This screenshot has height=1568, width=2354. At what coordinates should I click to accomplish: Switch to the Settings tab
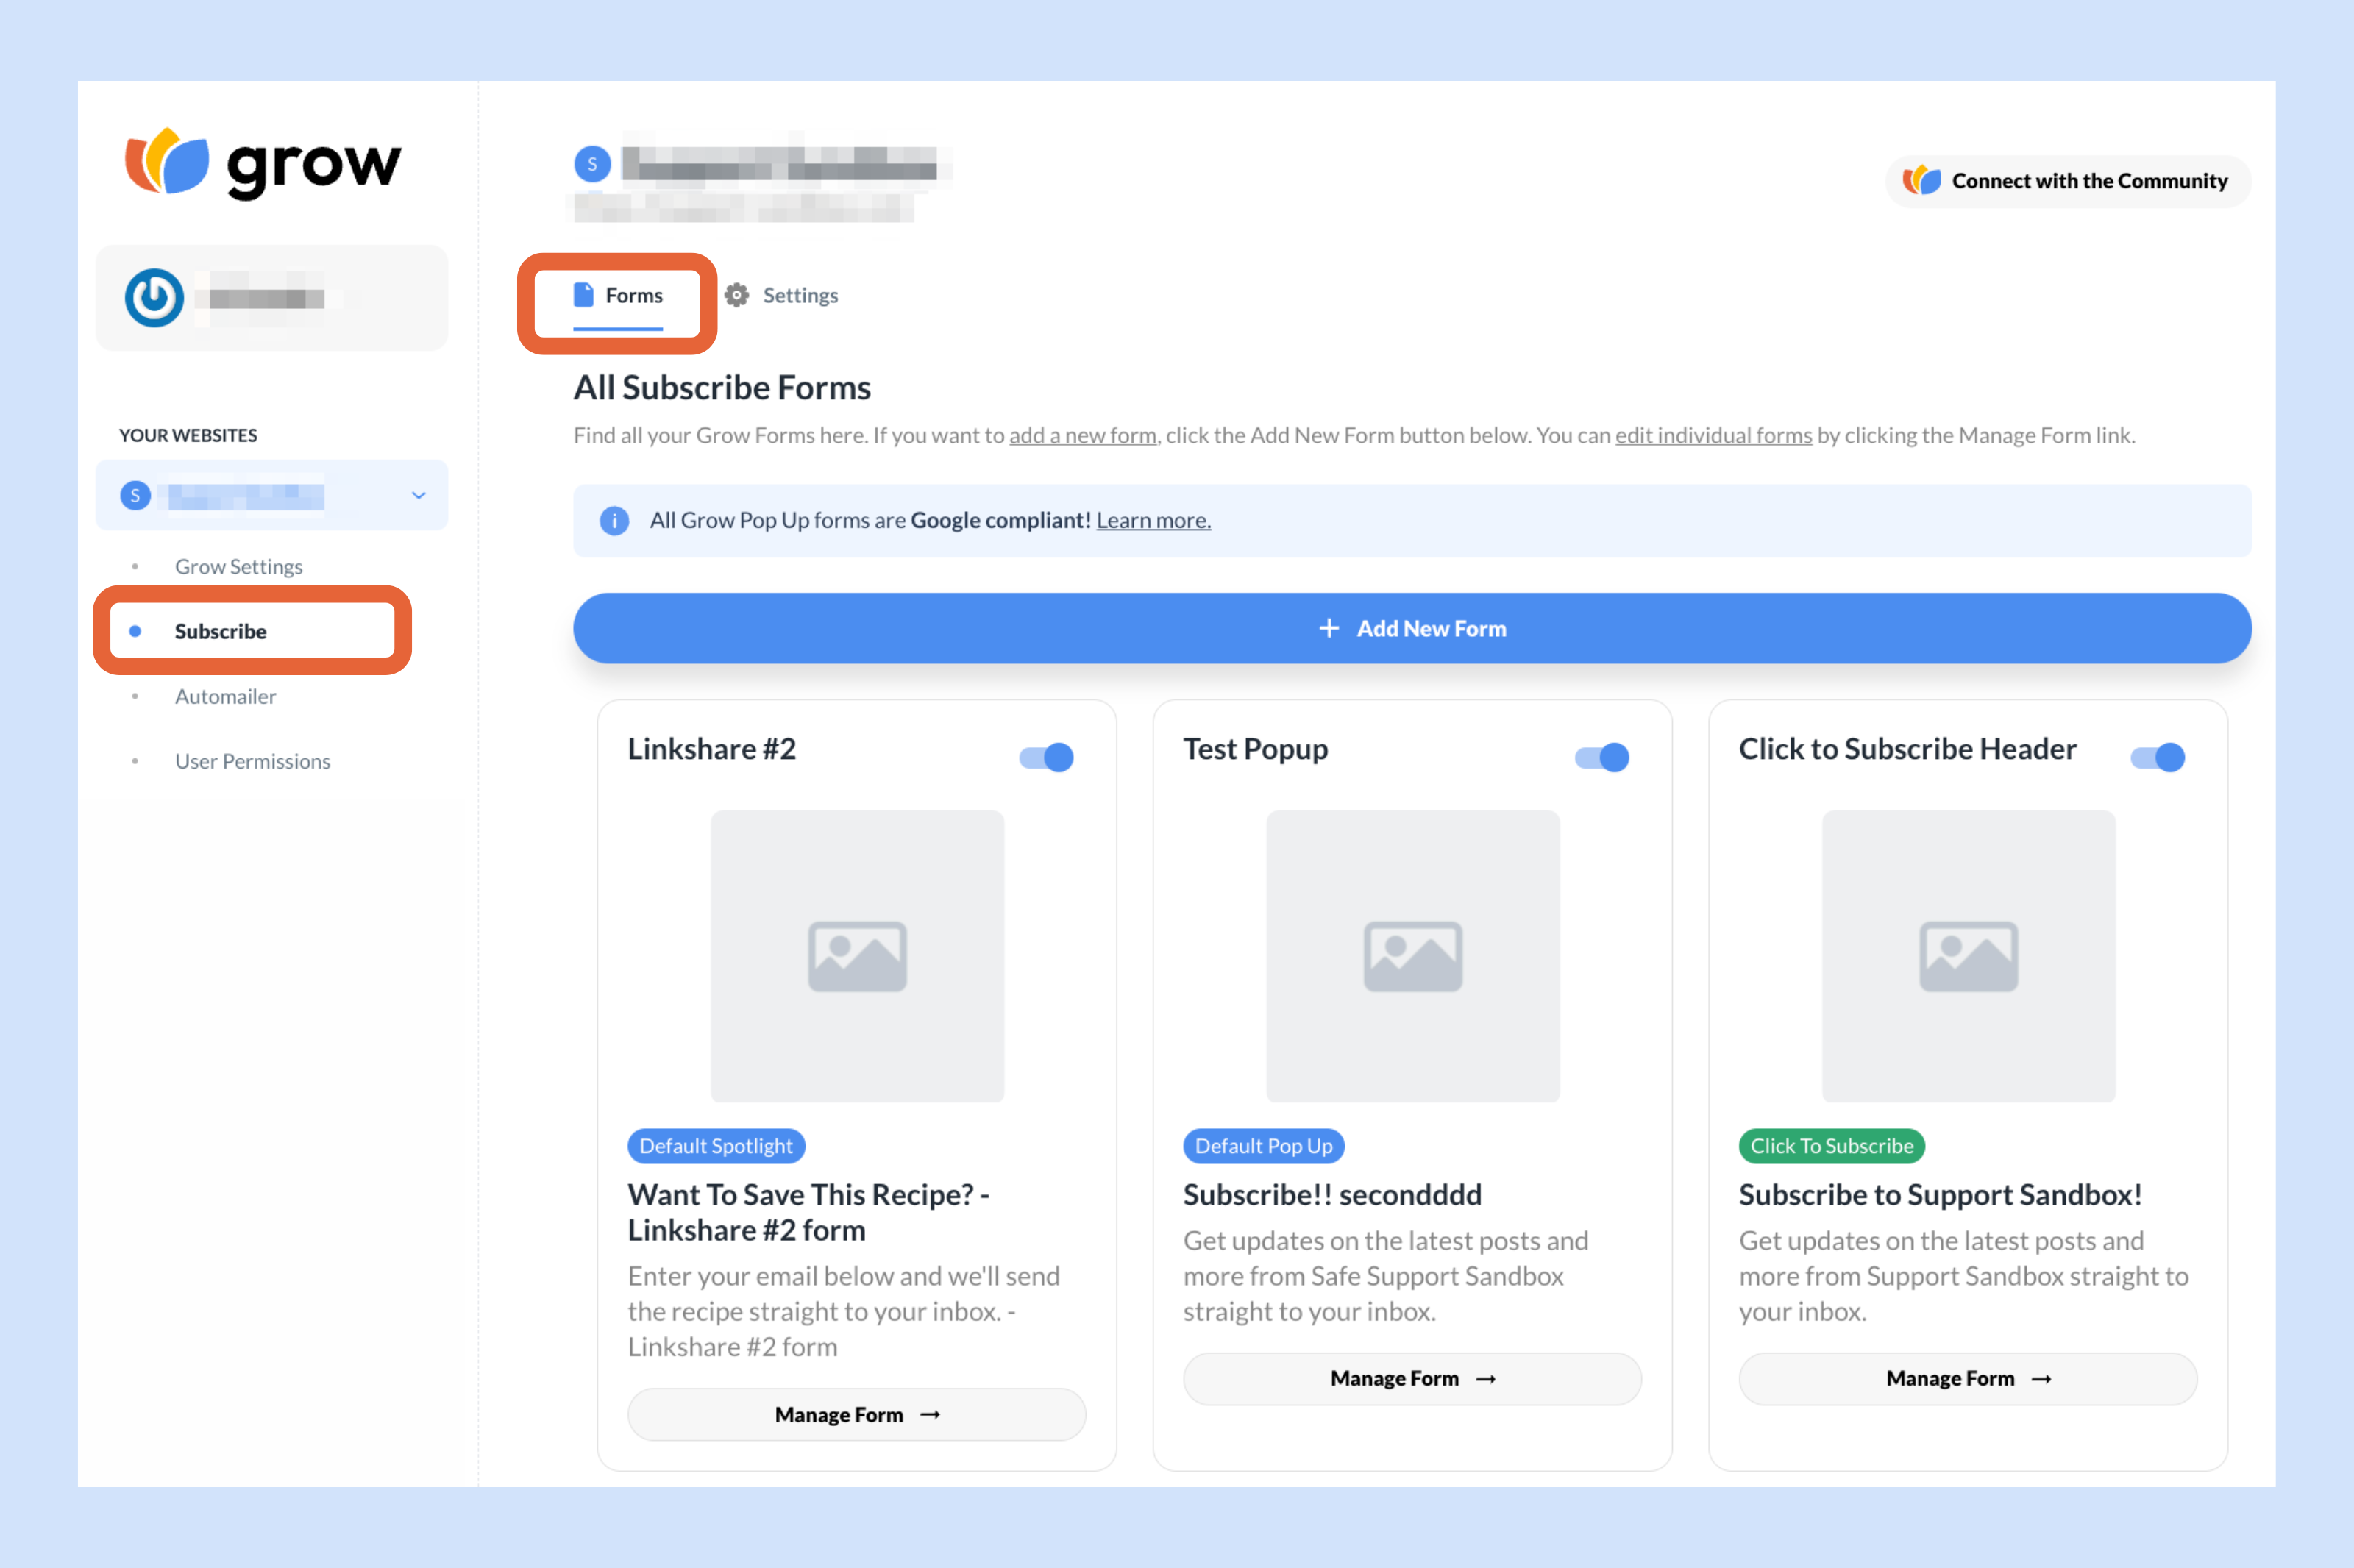(x=781, y=295)
